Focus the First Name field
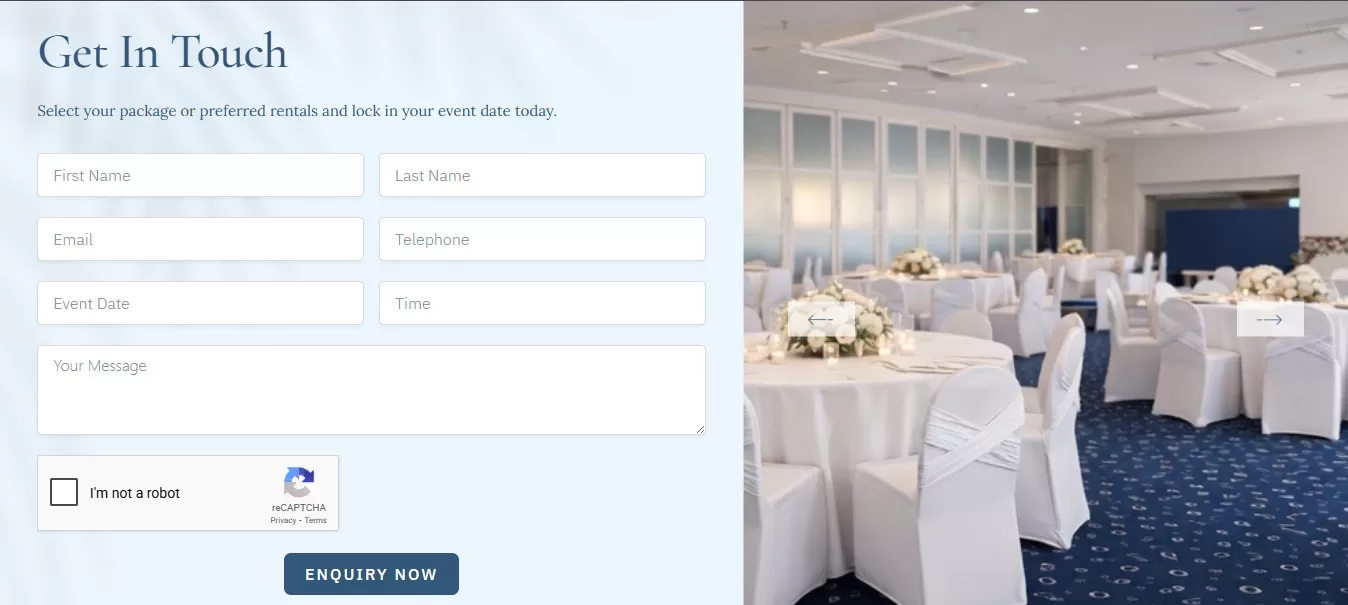This screenshot has height=605, width=1348. click(x=200, y=175)
